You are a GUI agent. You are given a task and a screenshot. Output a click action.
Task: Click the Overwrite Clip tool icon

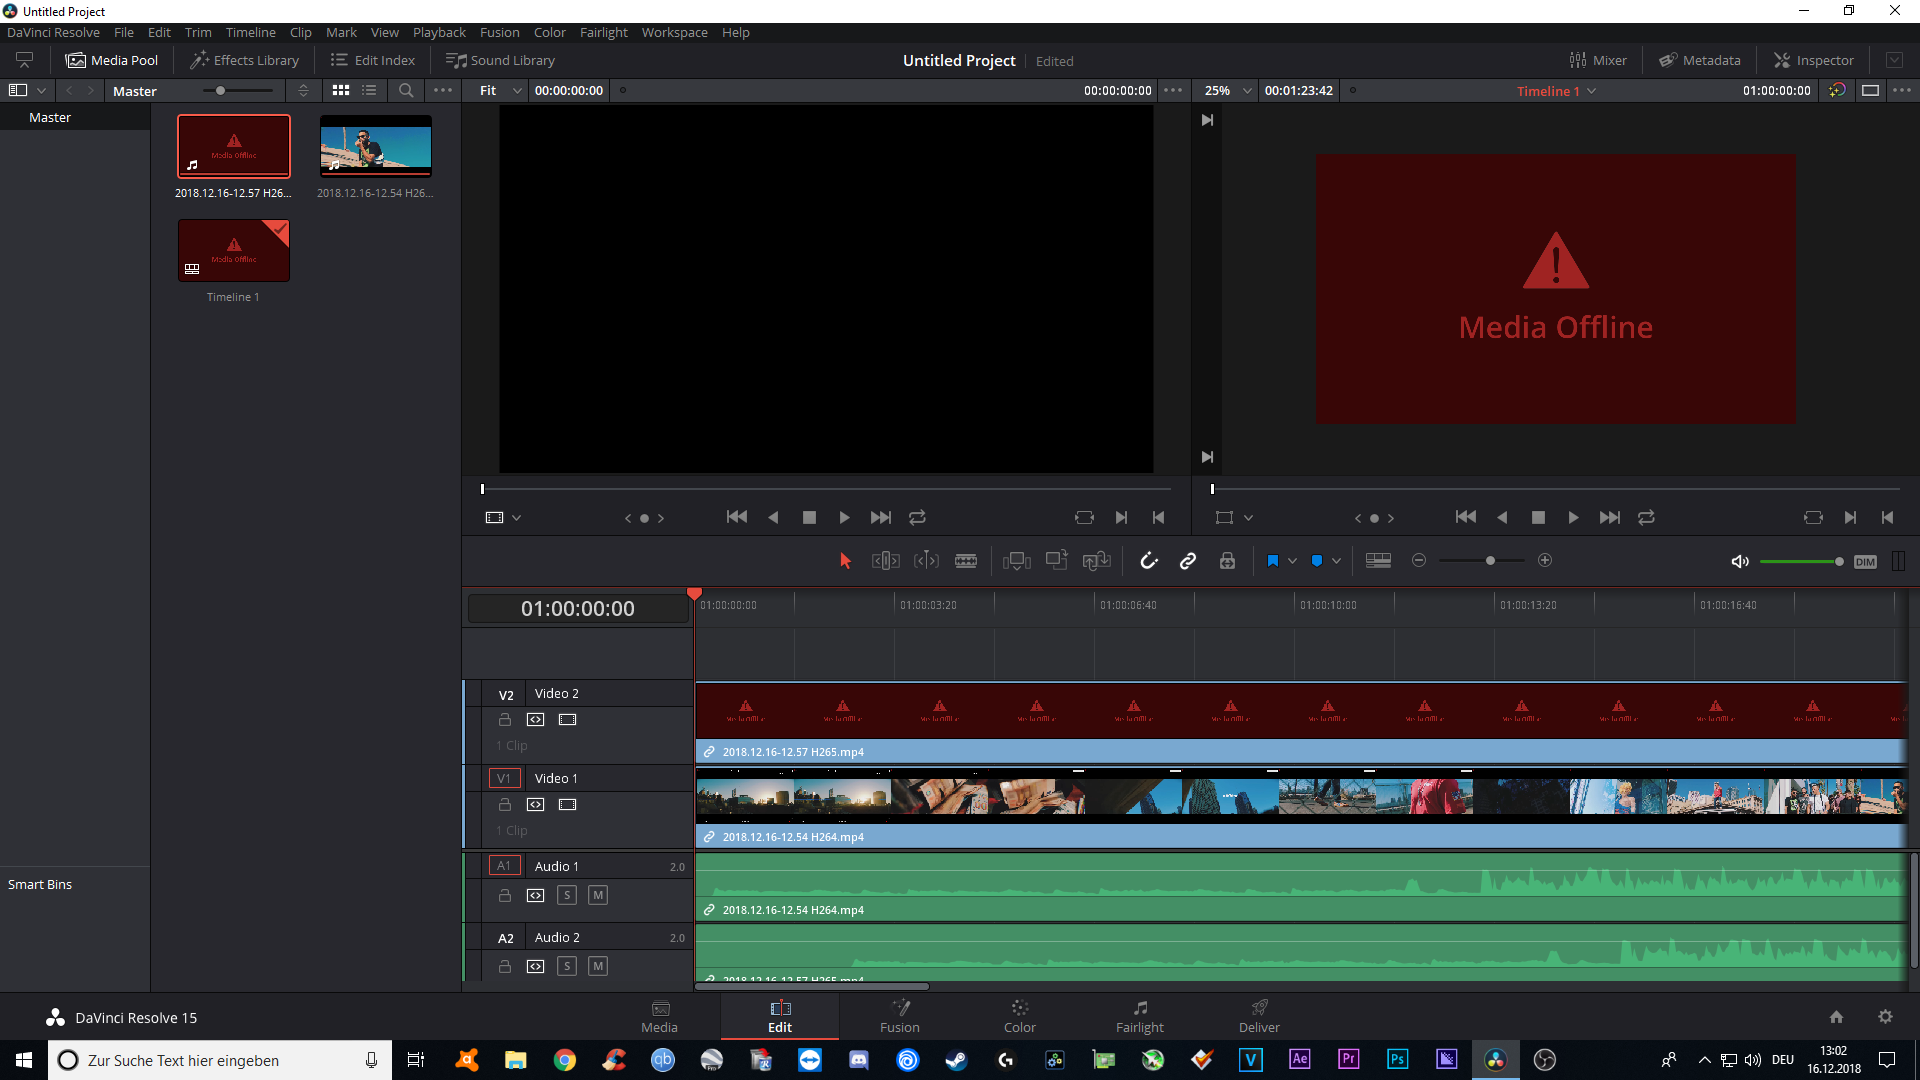[1057, 560]
